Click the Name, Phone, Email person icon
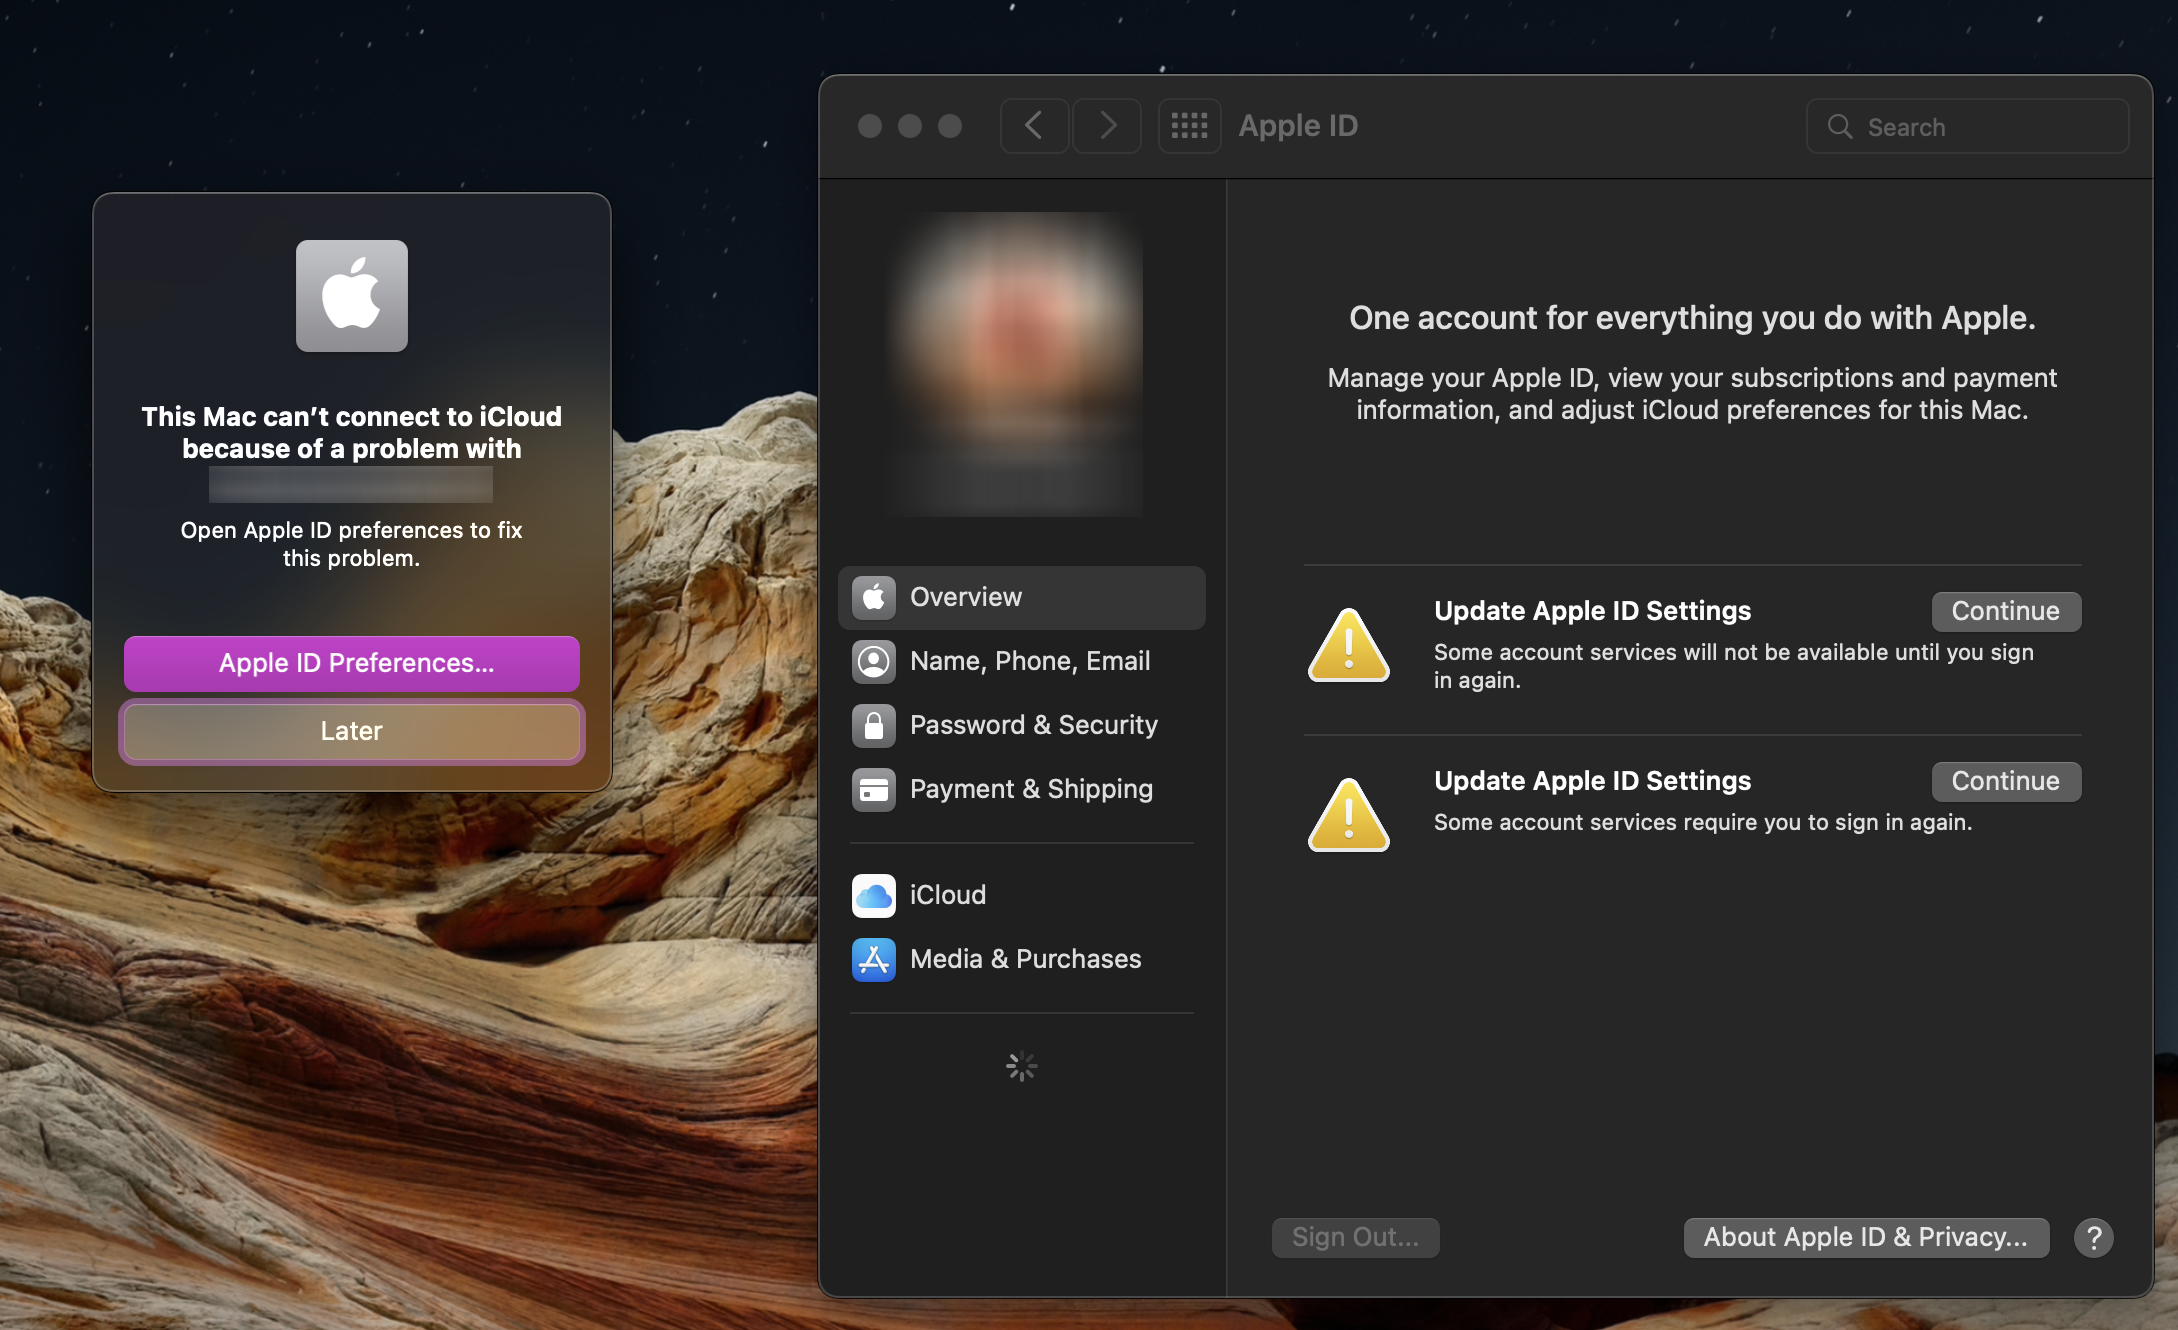 (873, 661)
